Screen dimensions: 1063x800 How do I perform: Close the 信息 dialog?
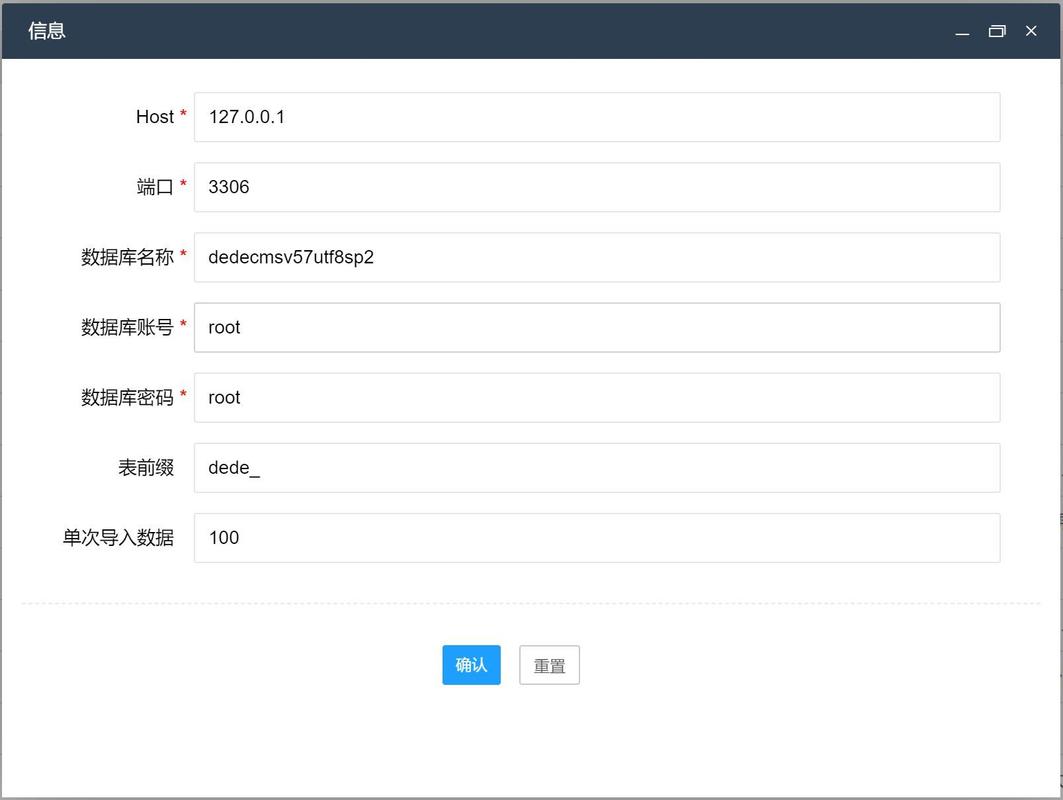pyautogui.click(x=1031, y=31)
